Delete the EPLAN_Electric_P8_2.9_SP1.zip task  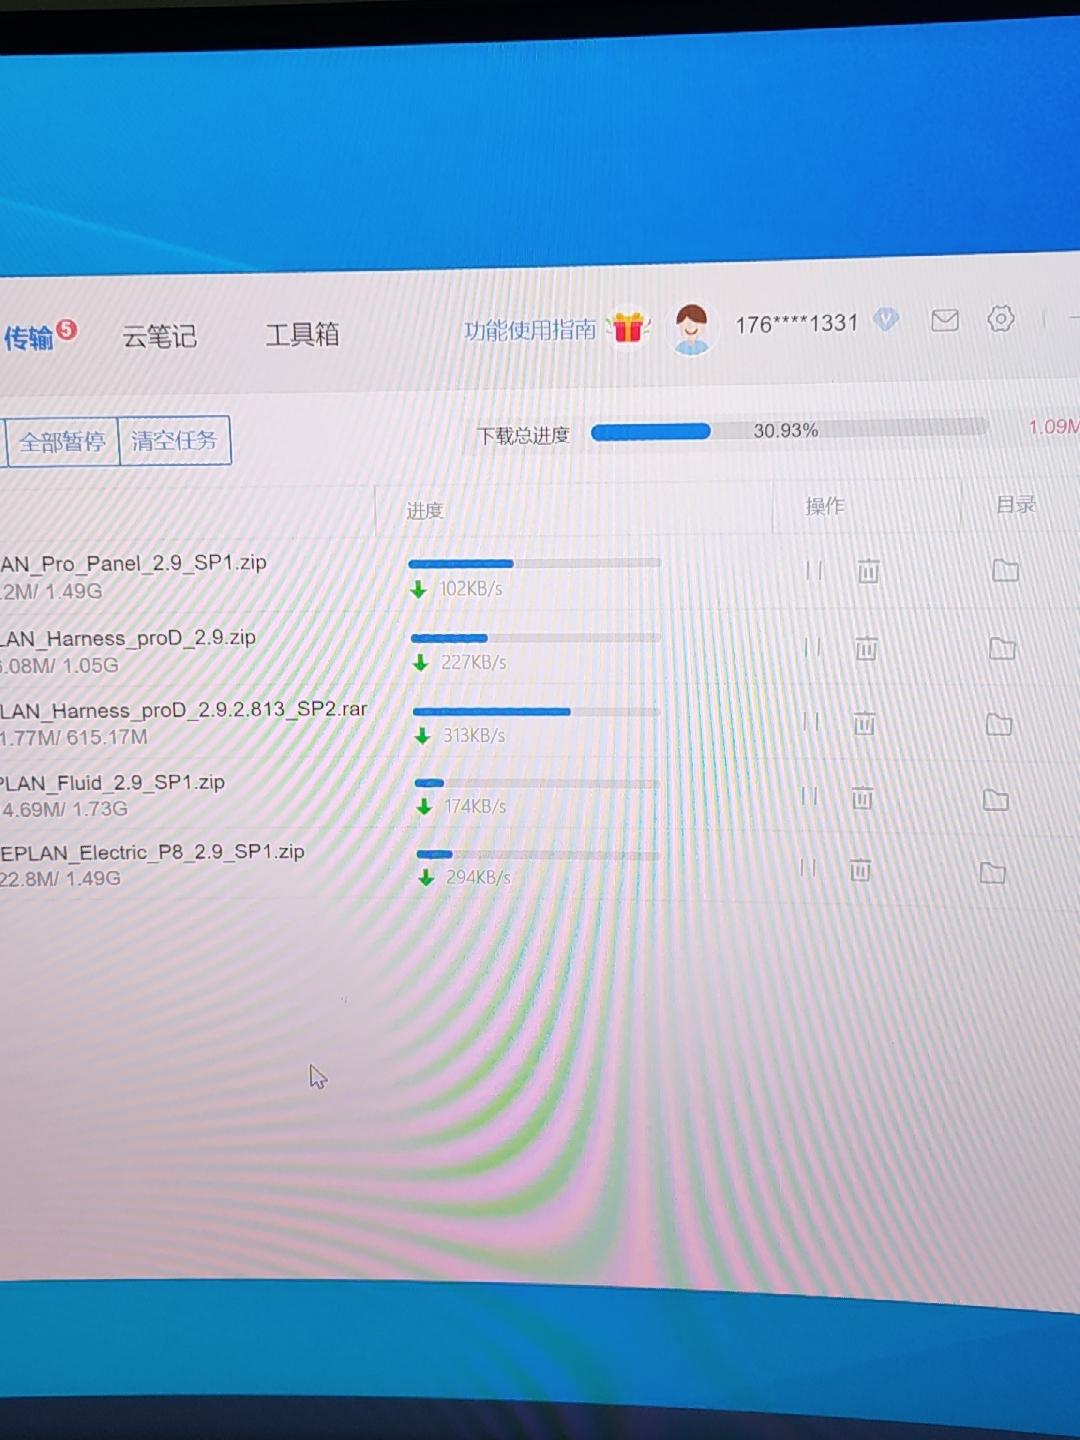coord(860,870)
